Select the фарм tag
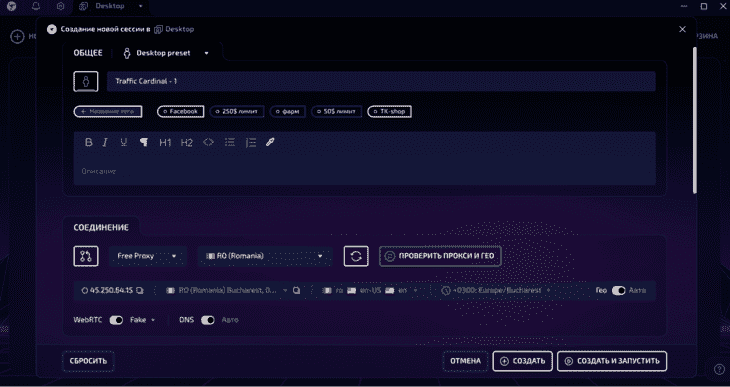Screen dimensions: 730x387 [287, 112]
